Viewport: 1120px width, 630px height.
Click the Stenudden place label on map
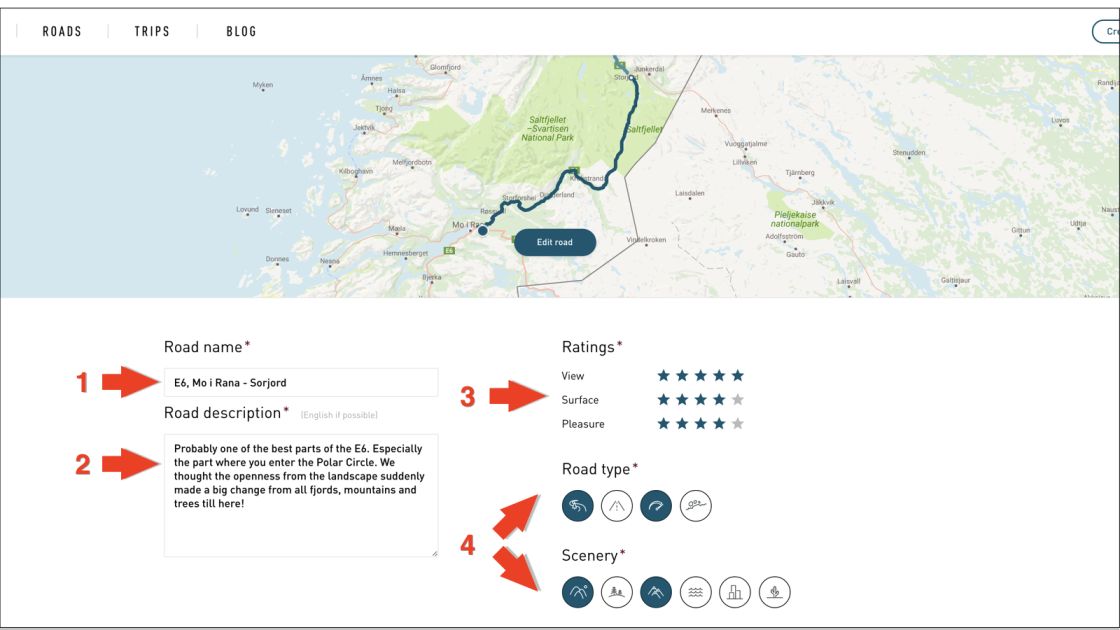click(909, 152)
